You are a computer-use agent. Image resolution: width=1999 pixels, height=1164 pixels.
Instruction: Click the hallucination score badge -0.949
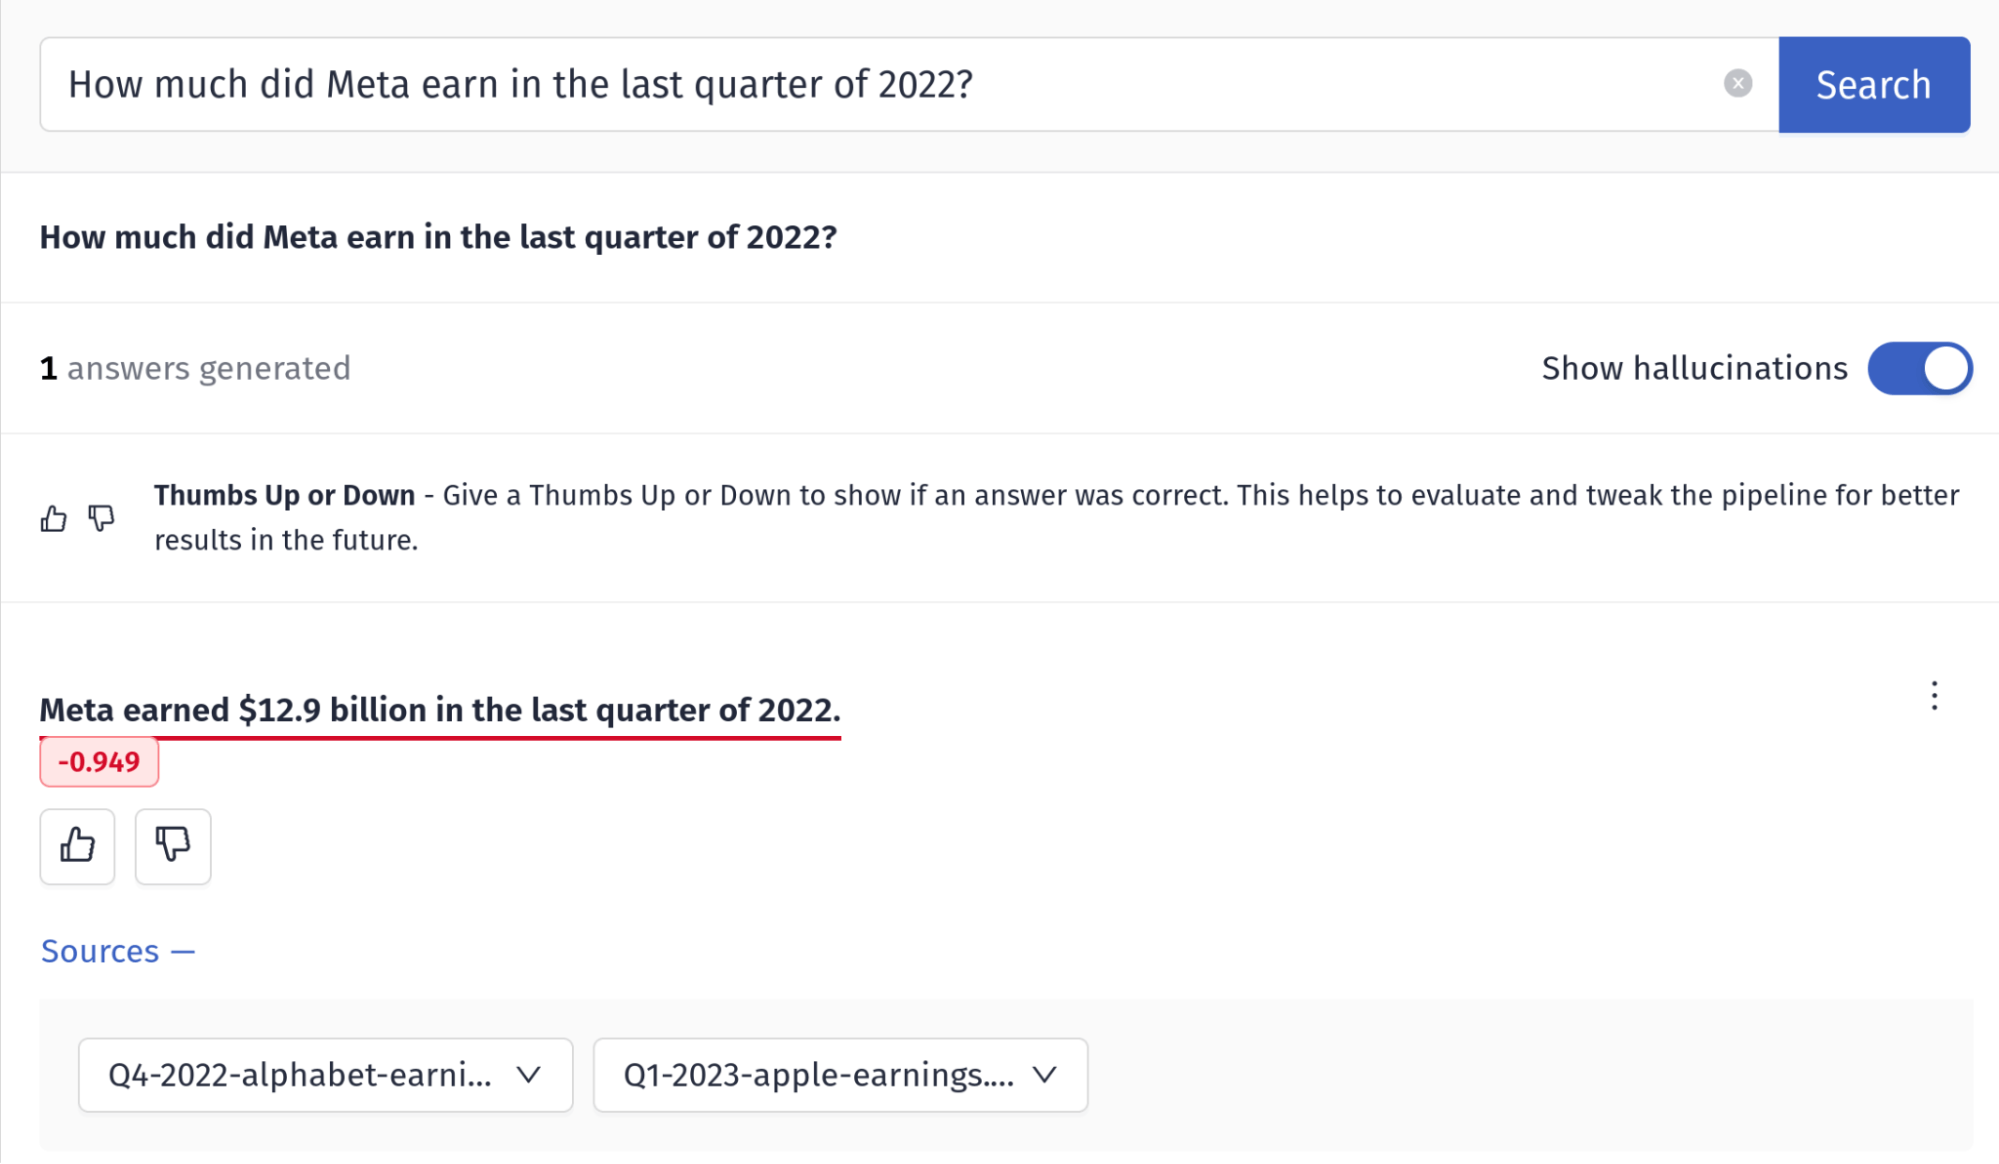98,761
